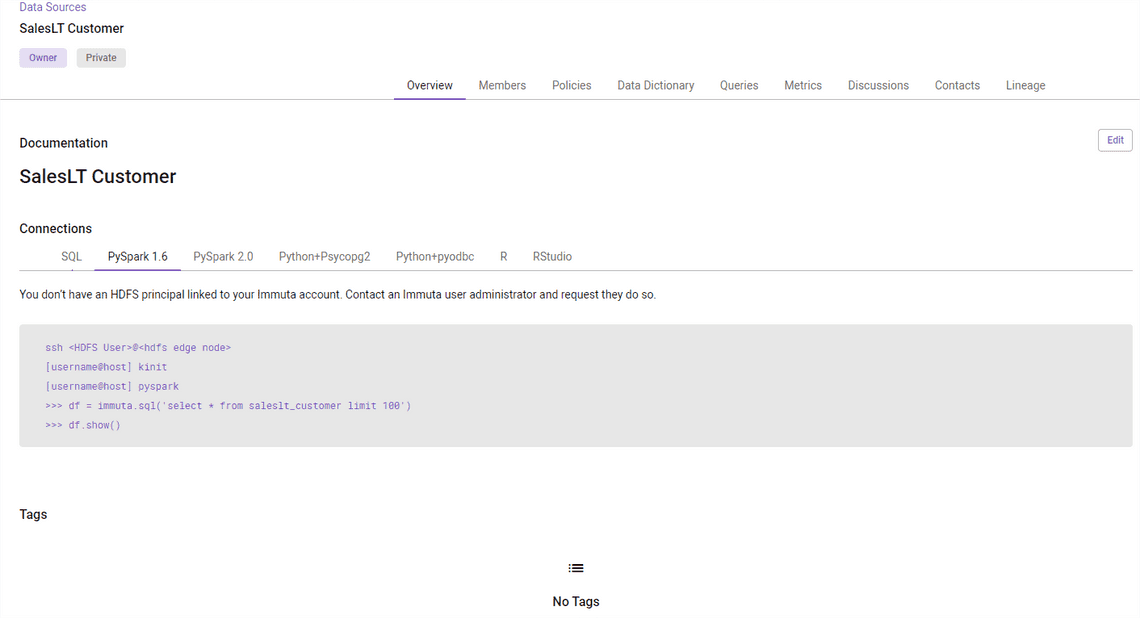
Task: Open the Members tab
Action: 502,86
